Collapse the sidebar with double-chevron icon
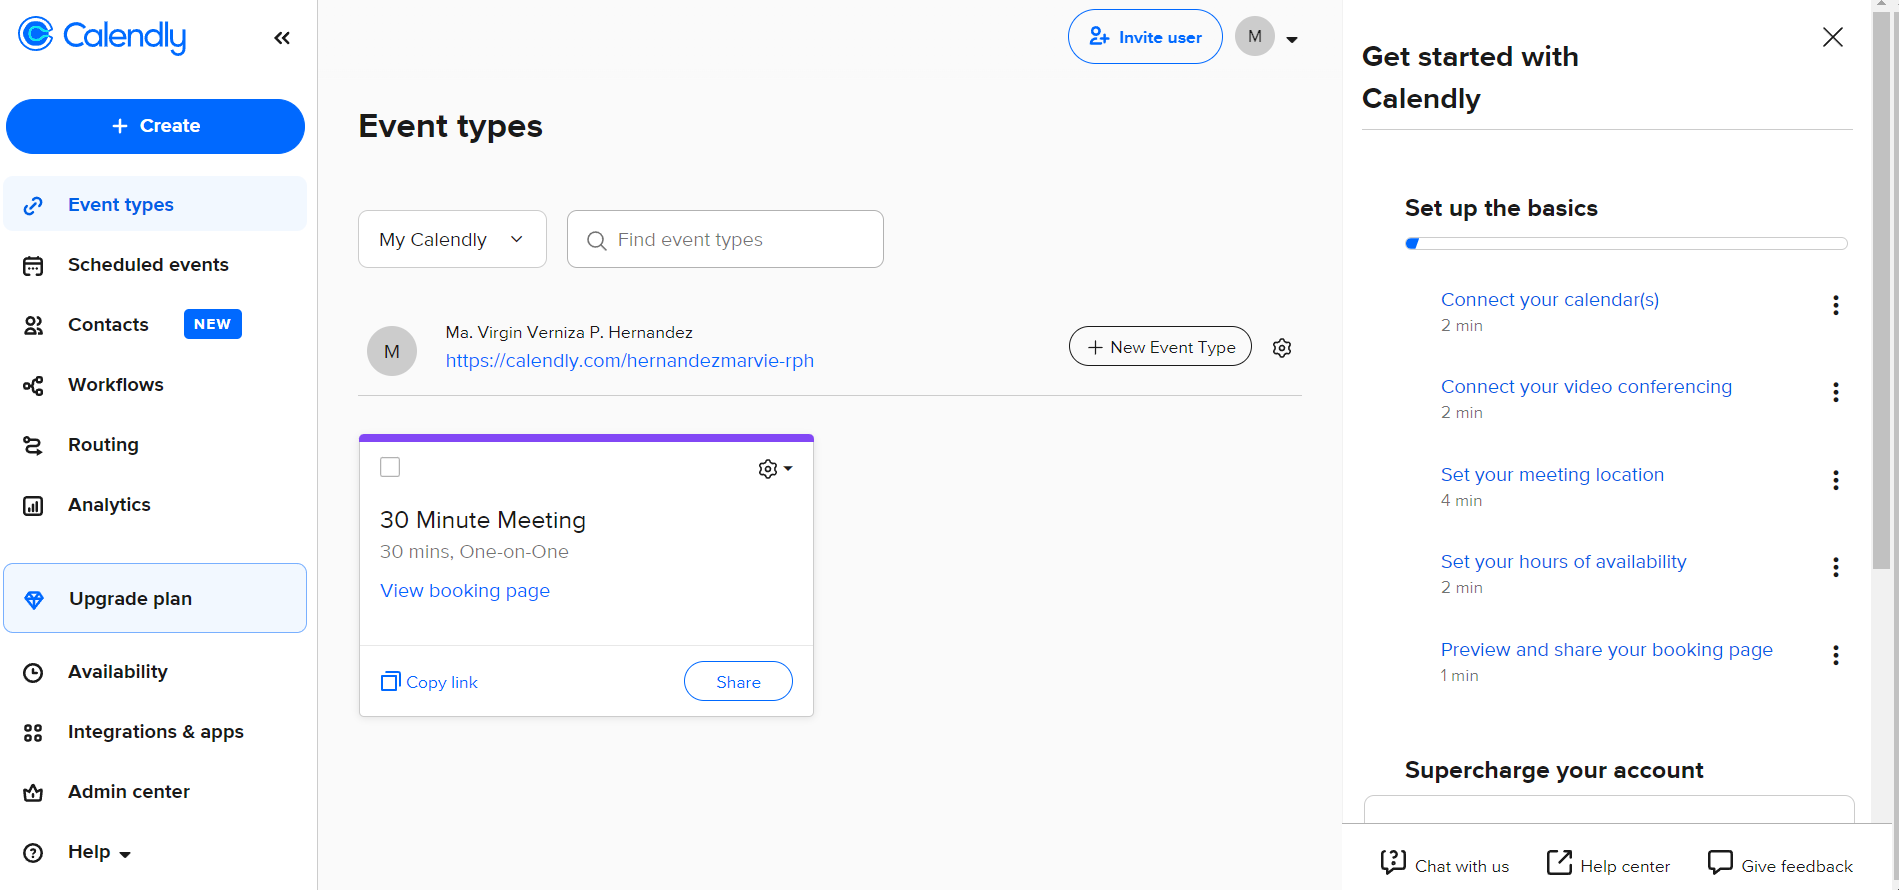Screen dimensions: 1899x890 click(x=282, y=38)
